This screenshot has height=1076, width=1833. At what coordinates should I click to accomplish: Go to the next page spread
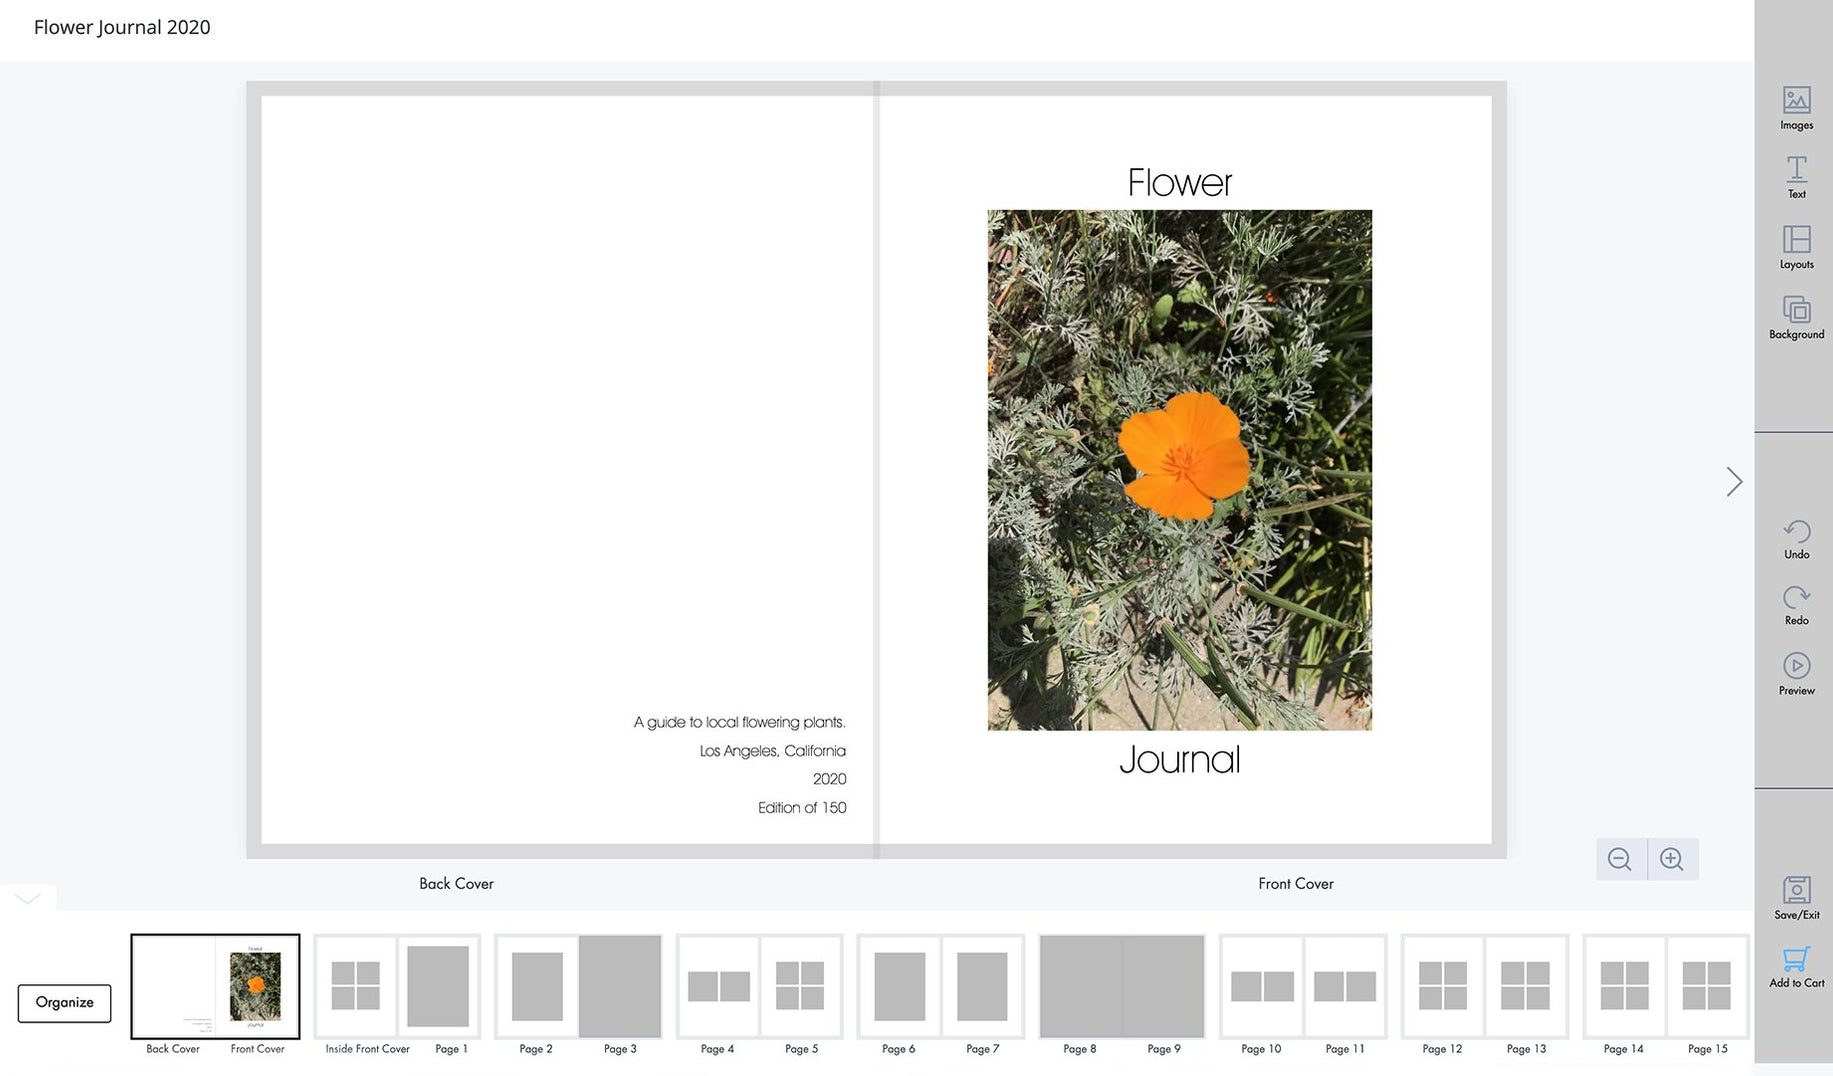tap(1734, 482)
